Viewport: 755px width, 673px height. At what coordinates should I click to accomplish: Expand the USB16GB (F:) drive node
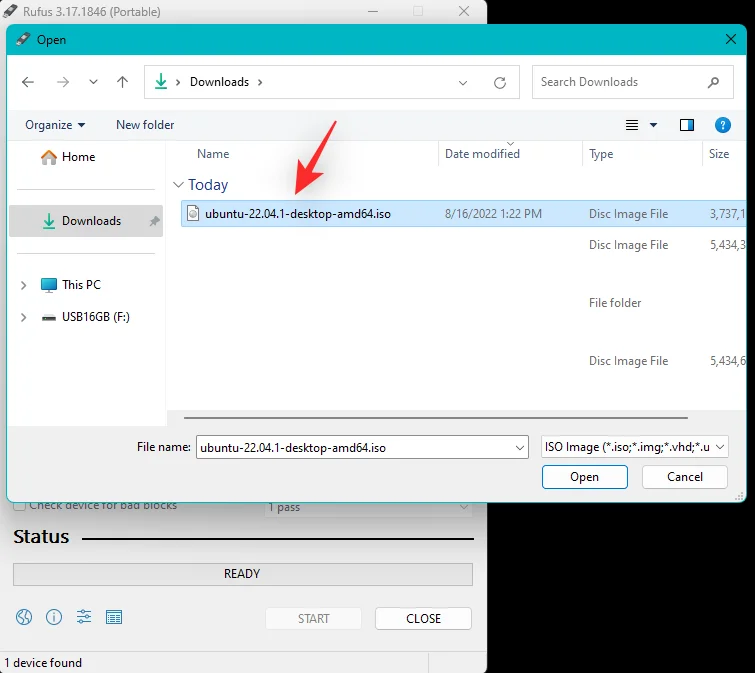(x=24, y=317)
